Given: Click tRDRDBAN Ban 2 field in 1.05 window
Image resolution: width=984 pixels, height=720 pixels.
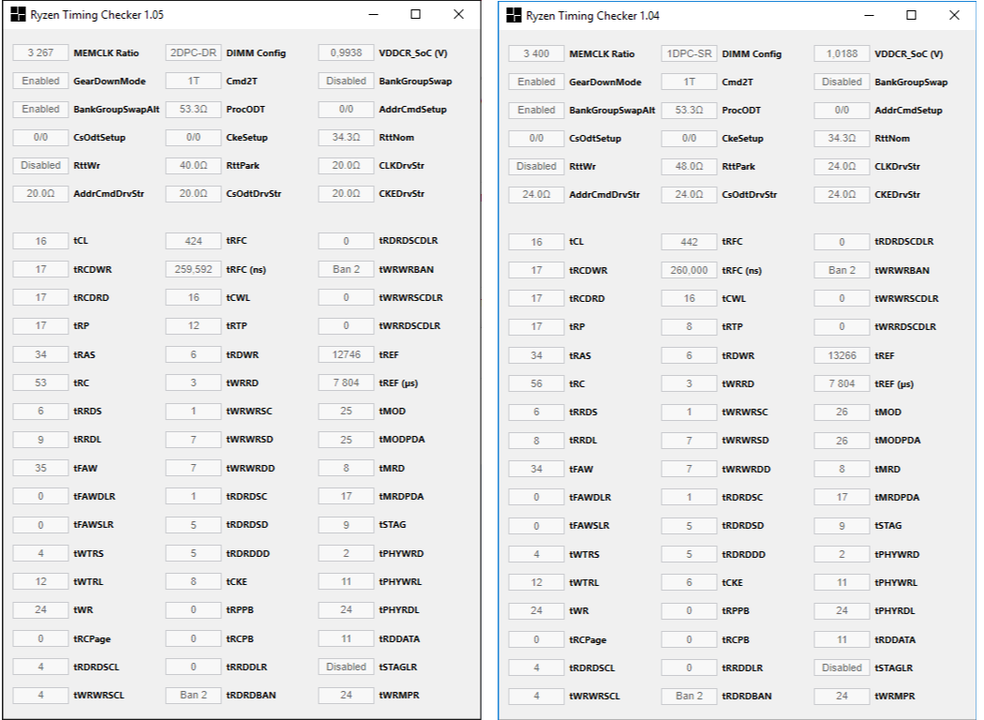Looking at the screenshot, I should tap(193, 695).
